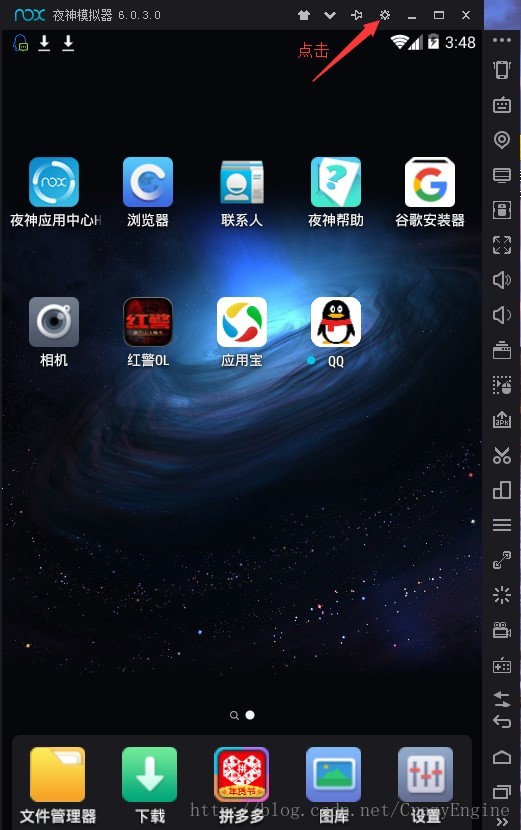This screenshot has height=830, width=521.
Task: Click the theme shirt icon in title bar
Action: tap(304, 15)
